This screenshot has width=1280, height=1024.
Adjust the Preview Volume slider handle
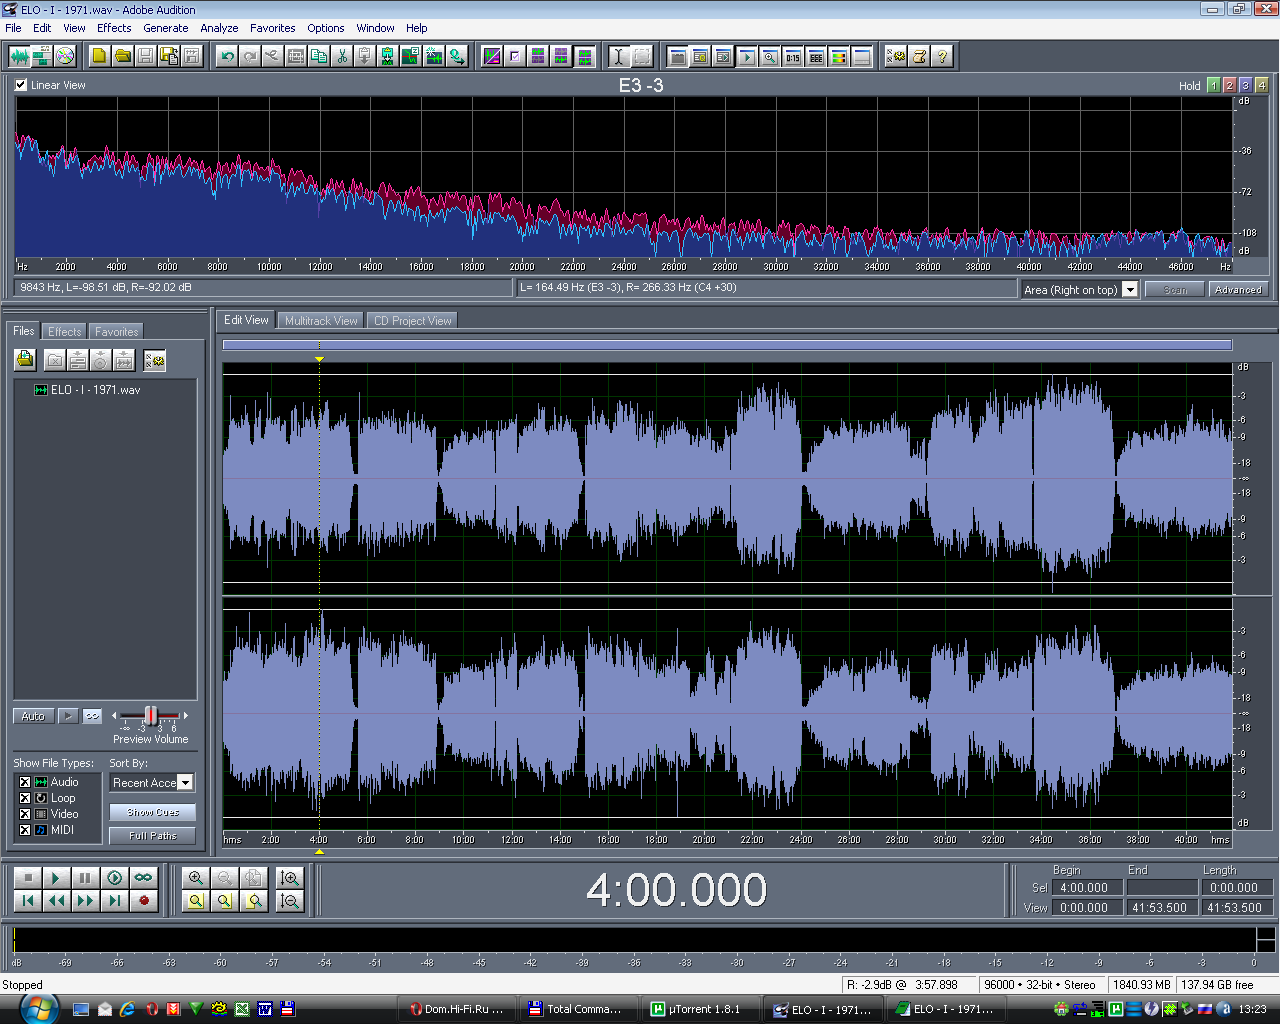[x=150, y=715]
